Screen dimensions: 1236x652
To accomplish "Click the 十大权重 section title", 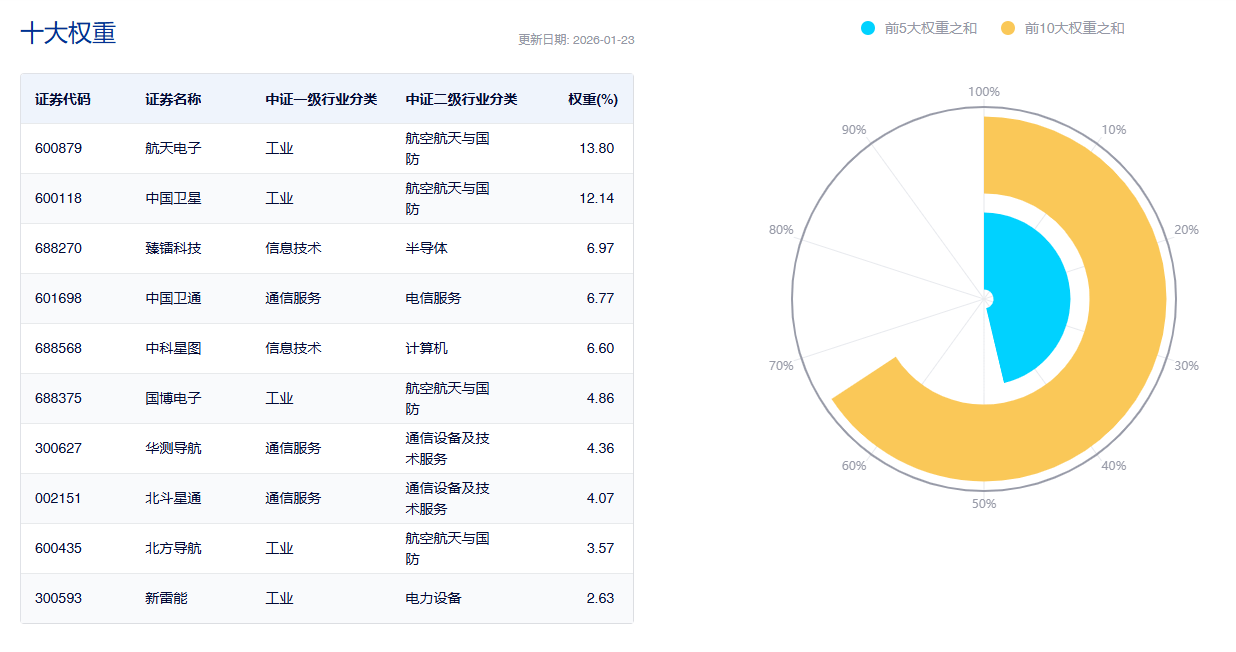I will click(x=68, y=33).
